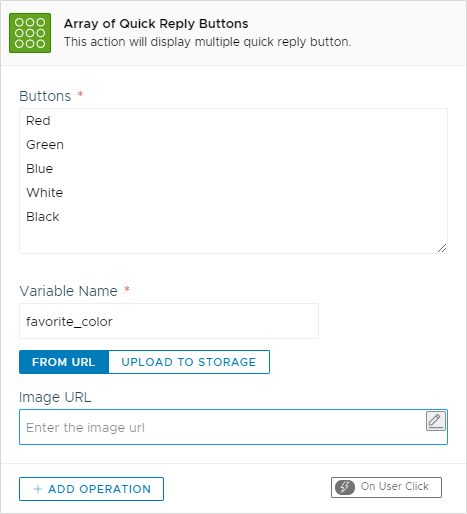Click the Variable Name label
This screenshot has height=514, width=467.
68,291
